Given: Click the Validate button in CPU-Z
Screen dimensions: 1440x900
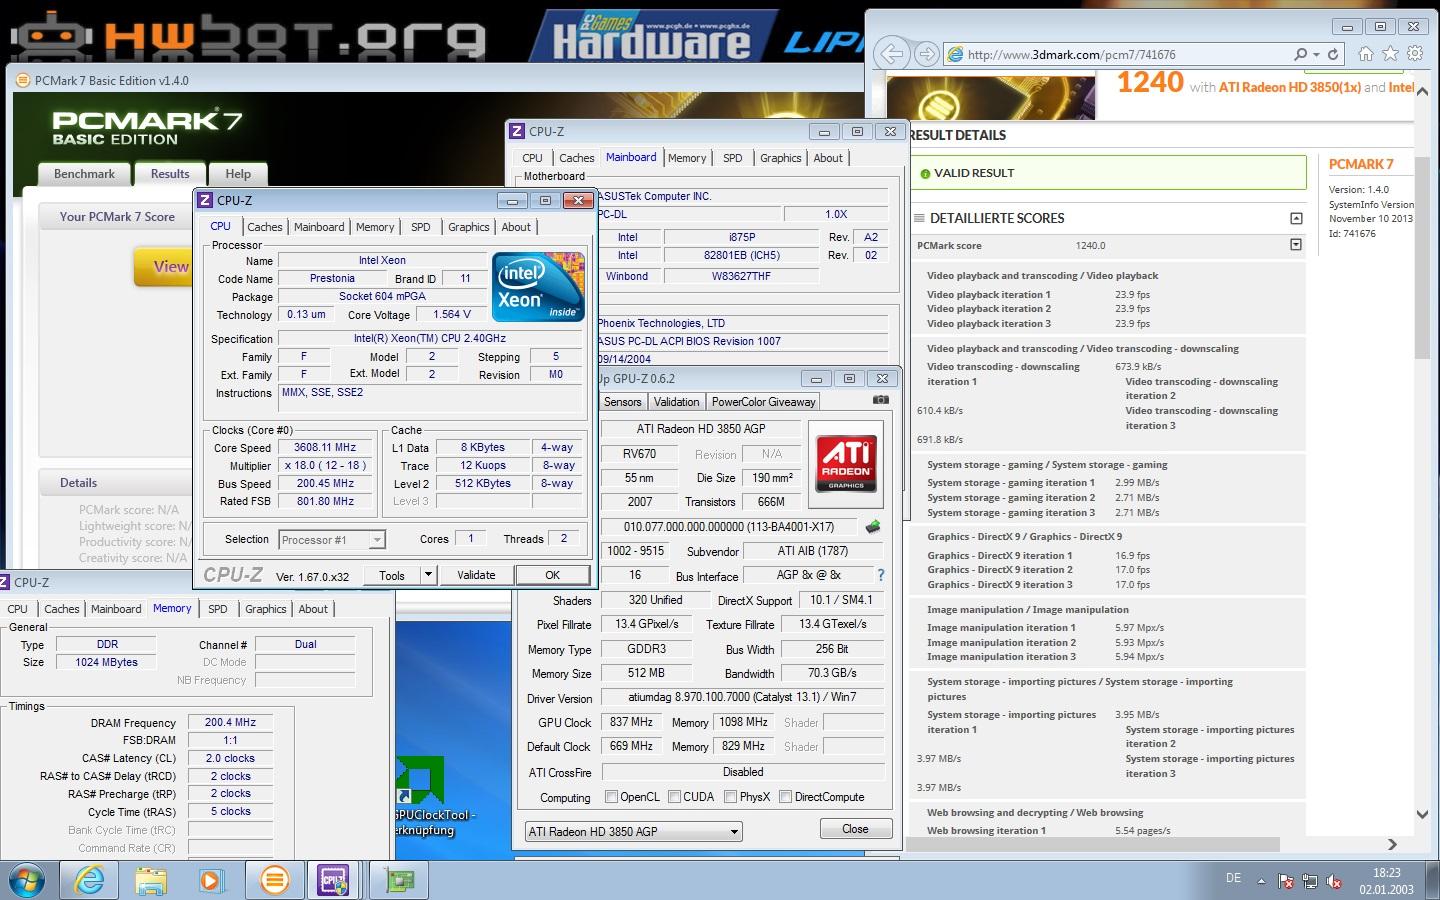Looking at the screenshot, I should (476, 575).
